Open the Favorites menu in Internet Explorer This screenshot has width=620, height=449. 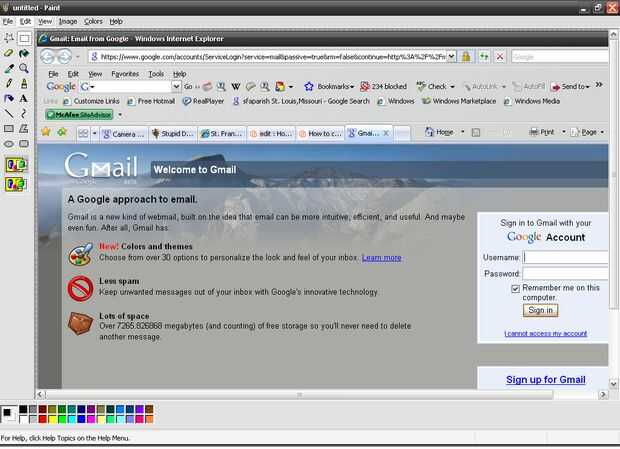pos(125,74)
